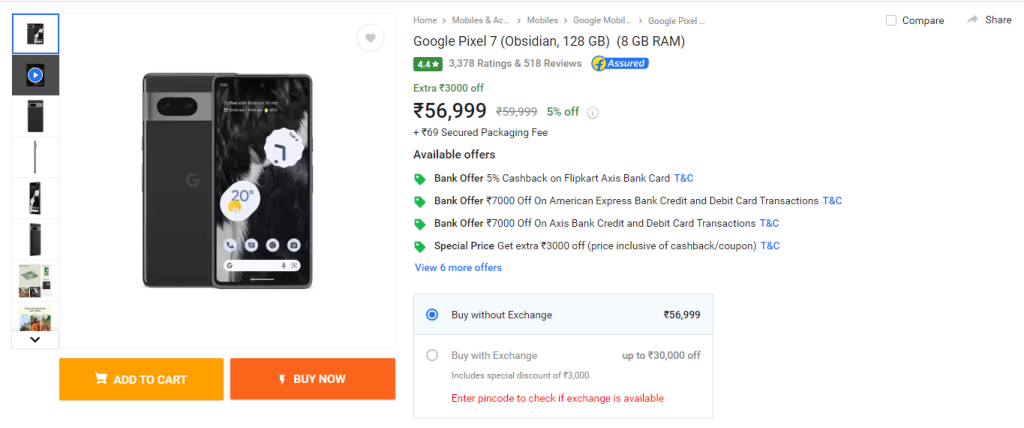Expand View 6 more offers
The image size is (1024, 428).
tap(458, 268)
